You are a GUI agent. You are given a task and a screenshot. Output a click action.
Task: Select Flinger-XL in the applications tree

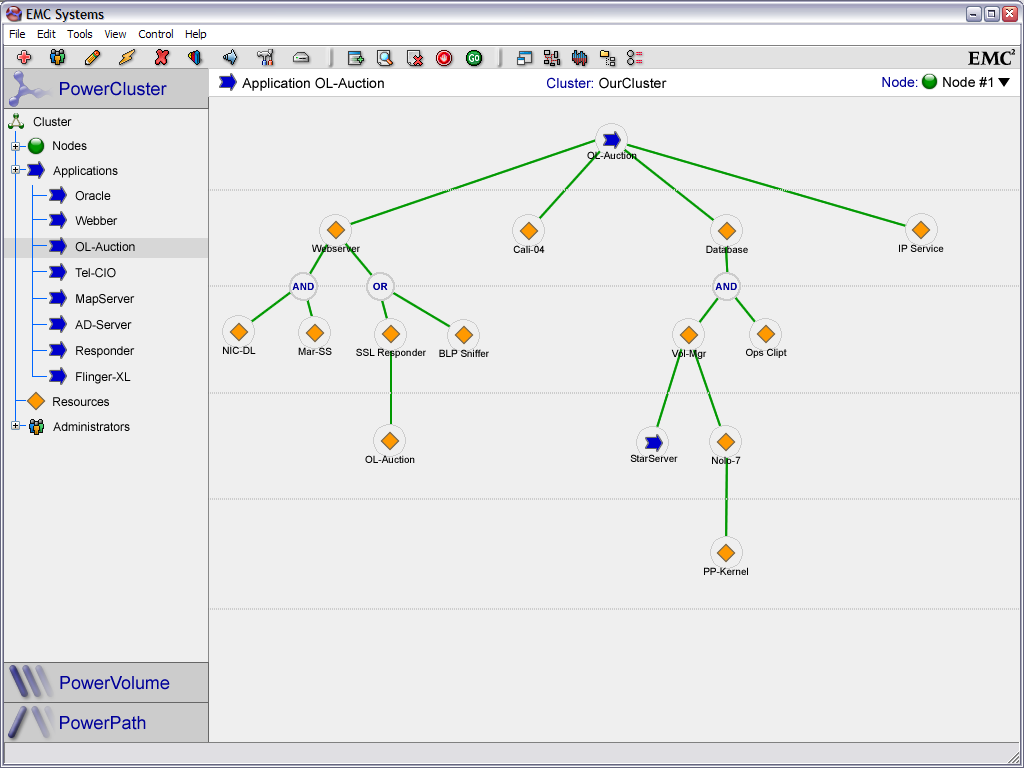click(103, 377)
